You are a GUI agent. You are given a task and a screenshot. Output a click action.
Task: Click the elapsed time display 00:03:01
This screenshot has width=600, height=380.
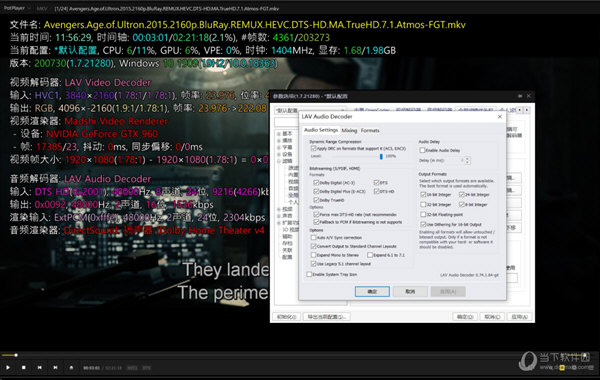coord(91,368)
